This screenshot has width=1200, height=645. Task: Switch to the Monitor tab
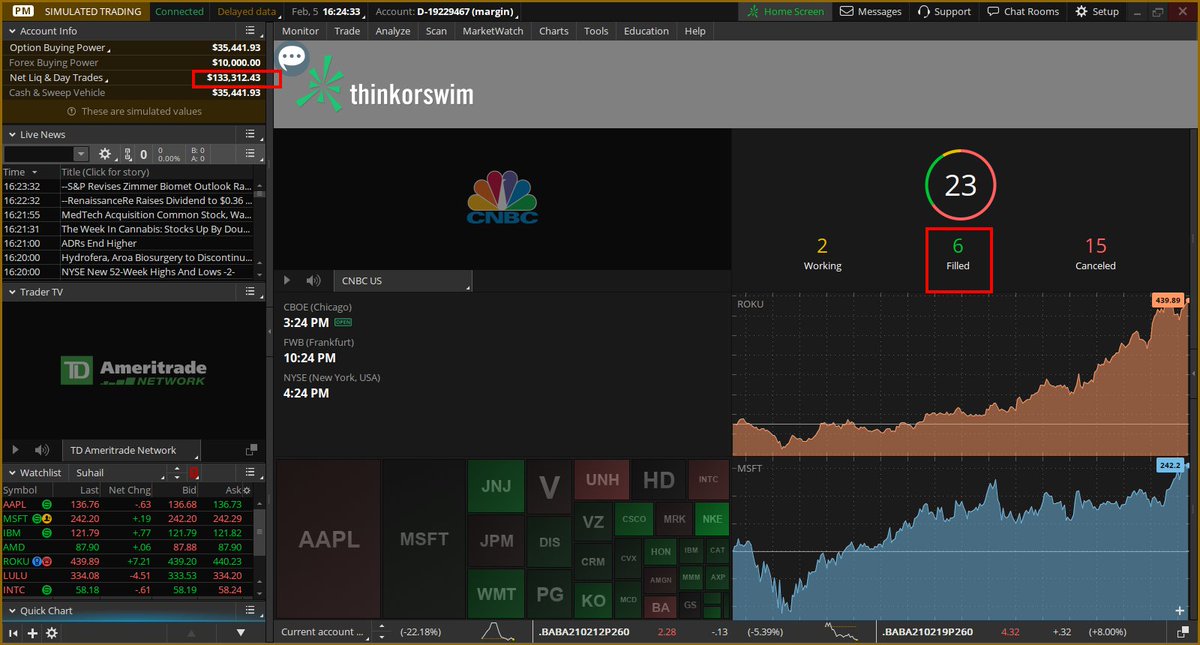300,31
